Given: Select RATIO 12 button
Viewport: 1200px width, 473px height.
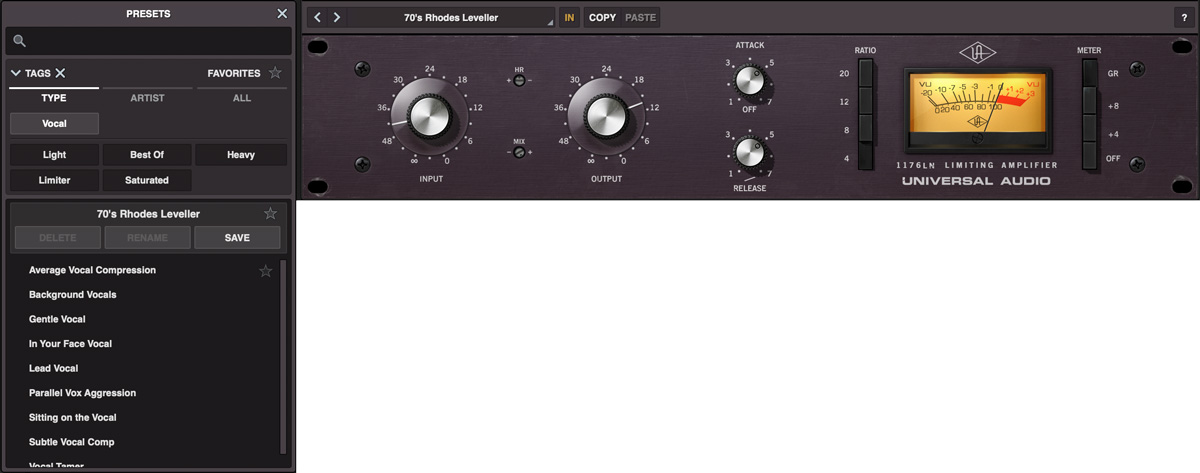Looking at the screenshot, I should [865, 101].
